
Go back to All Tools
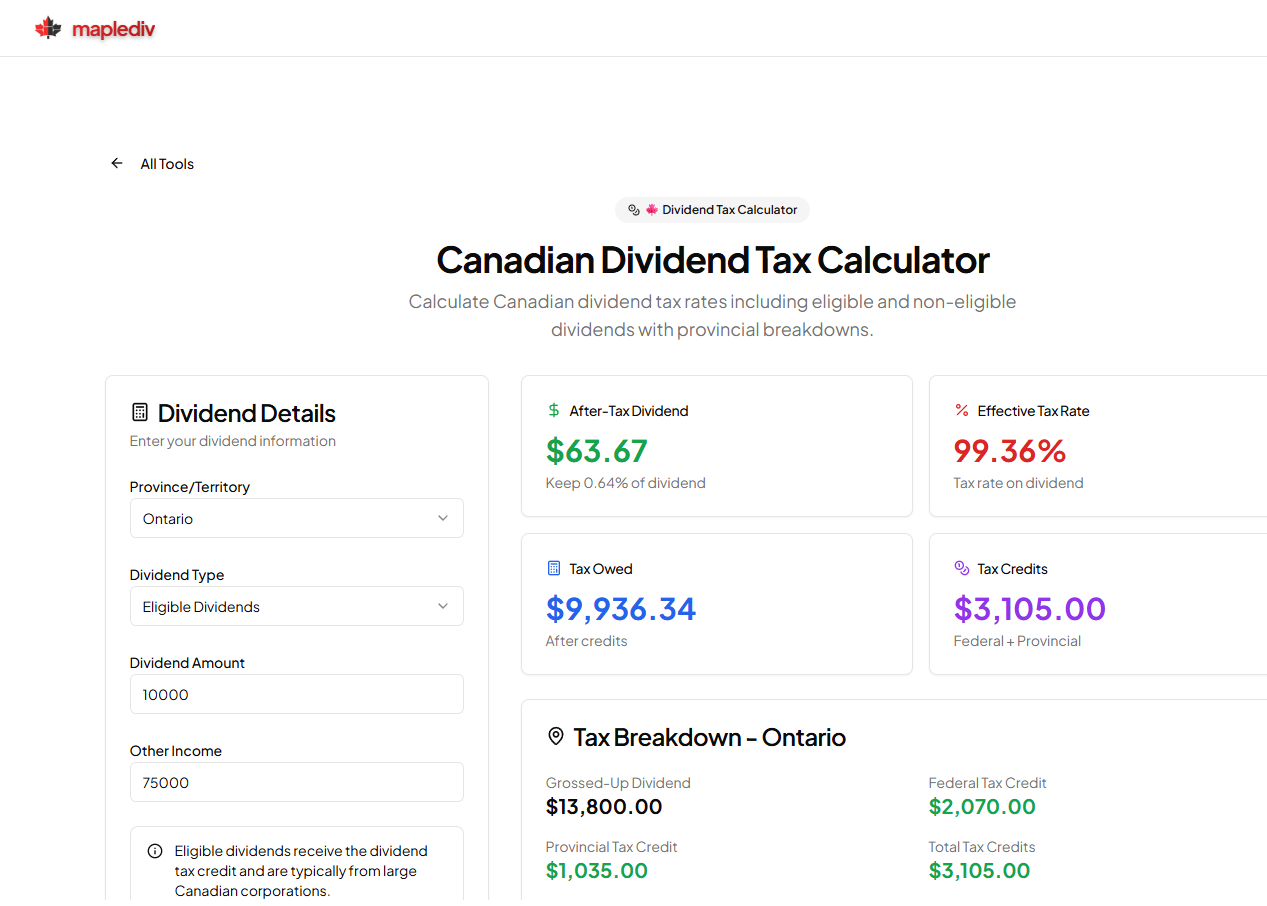tap(152, 164)
